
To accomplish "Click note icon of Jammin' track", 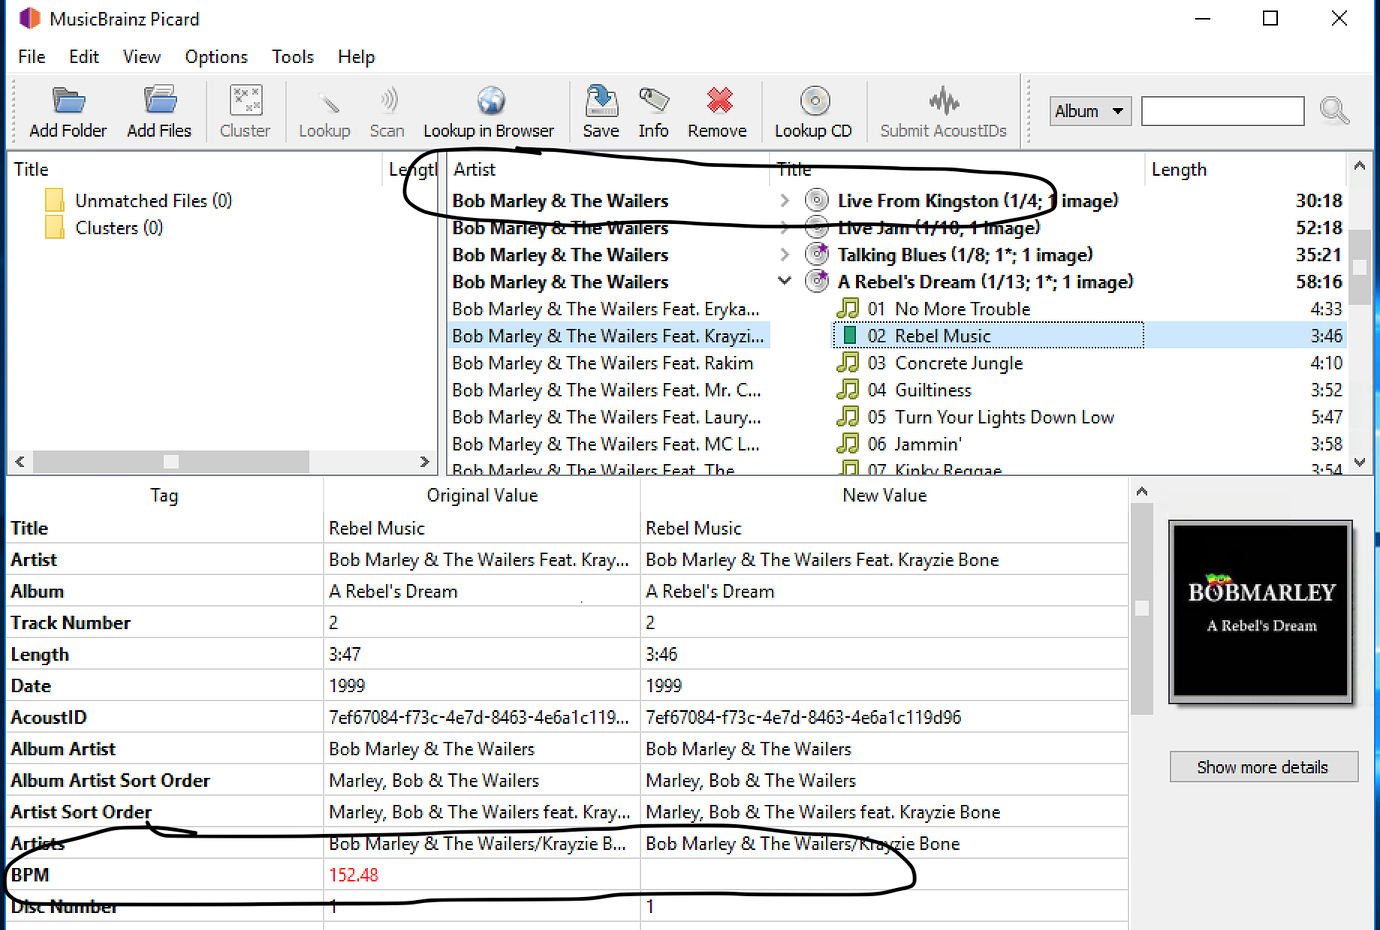I will pos(848,443).
